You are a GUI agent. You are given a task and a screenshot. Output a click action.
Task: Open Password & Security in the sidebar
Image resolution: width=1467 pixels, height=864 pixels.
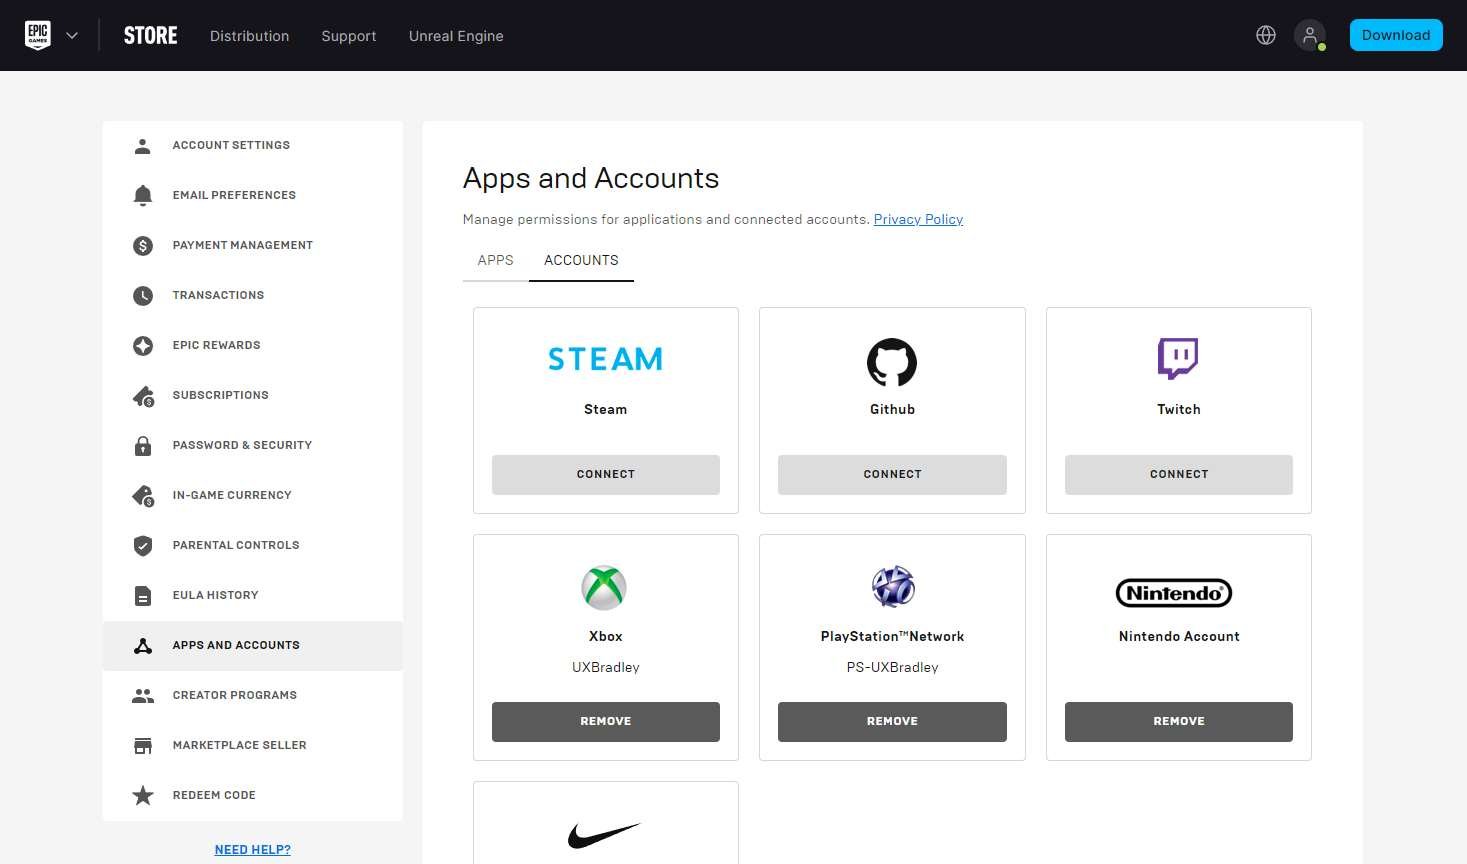click(x=253, y=446)
